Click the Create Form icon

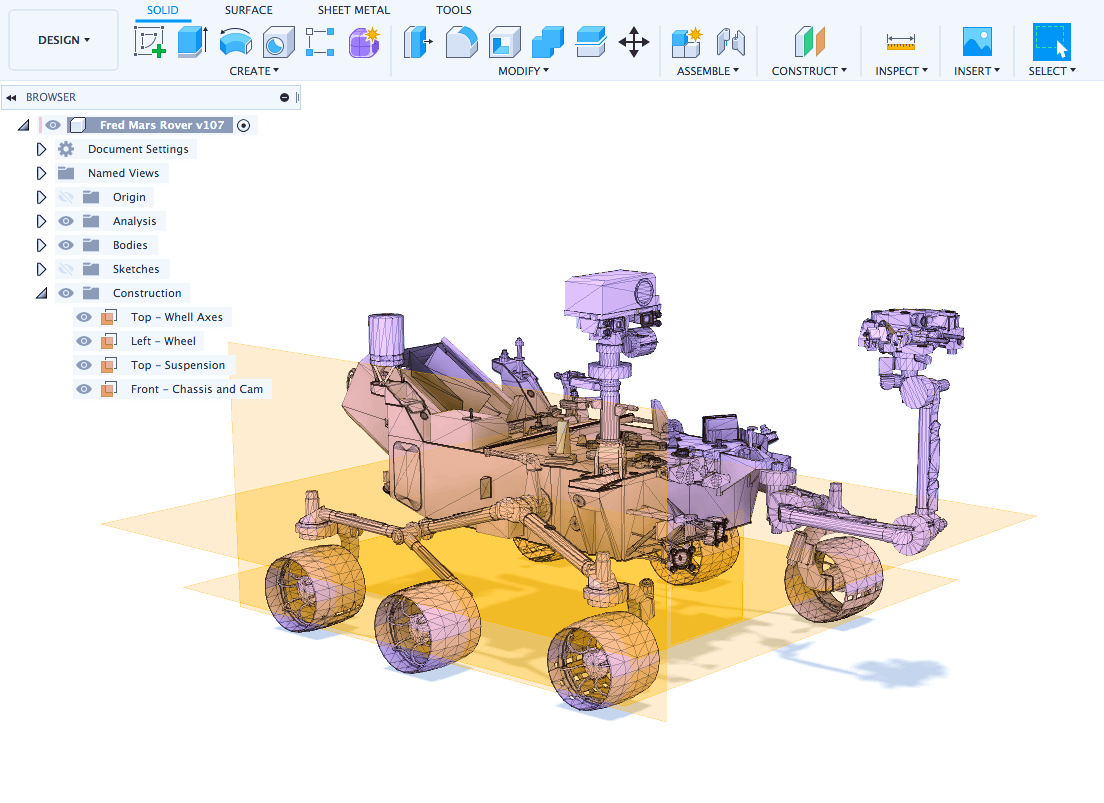coord(364,42)
